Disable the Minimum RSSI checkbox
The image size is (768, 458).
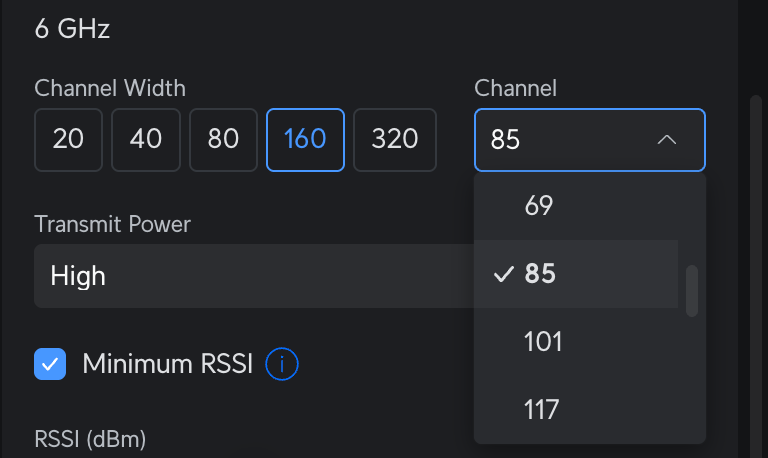click(50, 364)
